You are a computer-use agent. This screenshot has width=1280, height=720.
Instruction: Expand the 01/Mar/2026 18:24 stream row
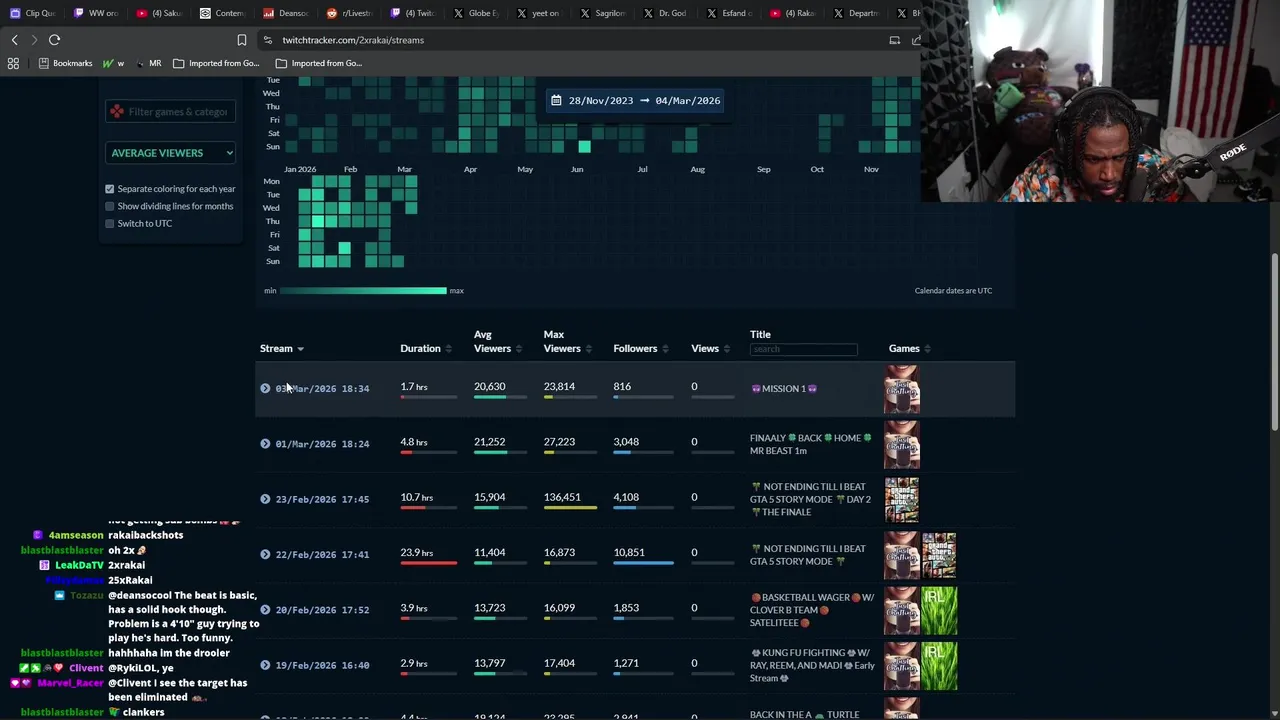tap(265, 443)
